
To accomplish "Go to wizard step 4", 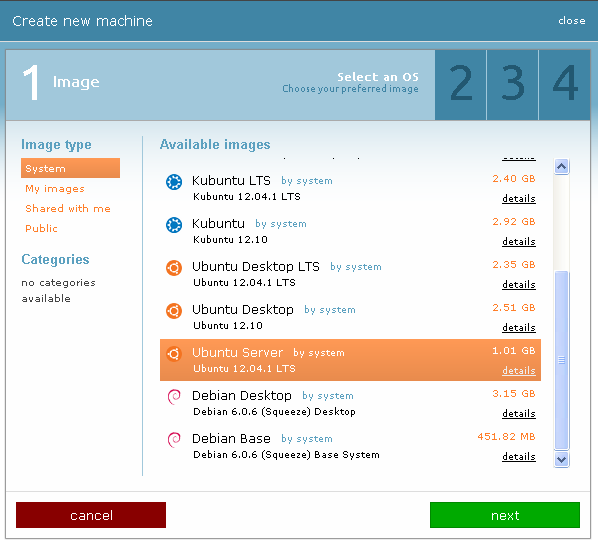I will (x=565, y=85).
